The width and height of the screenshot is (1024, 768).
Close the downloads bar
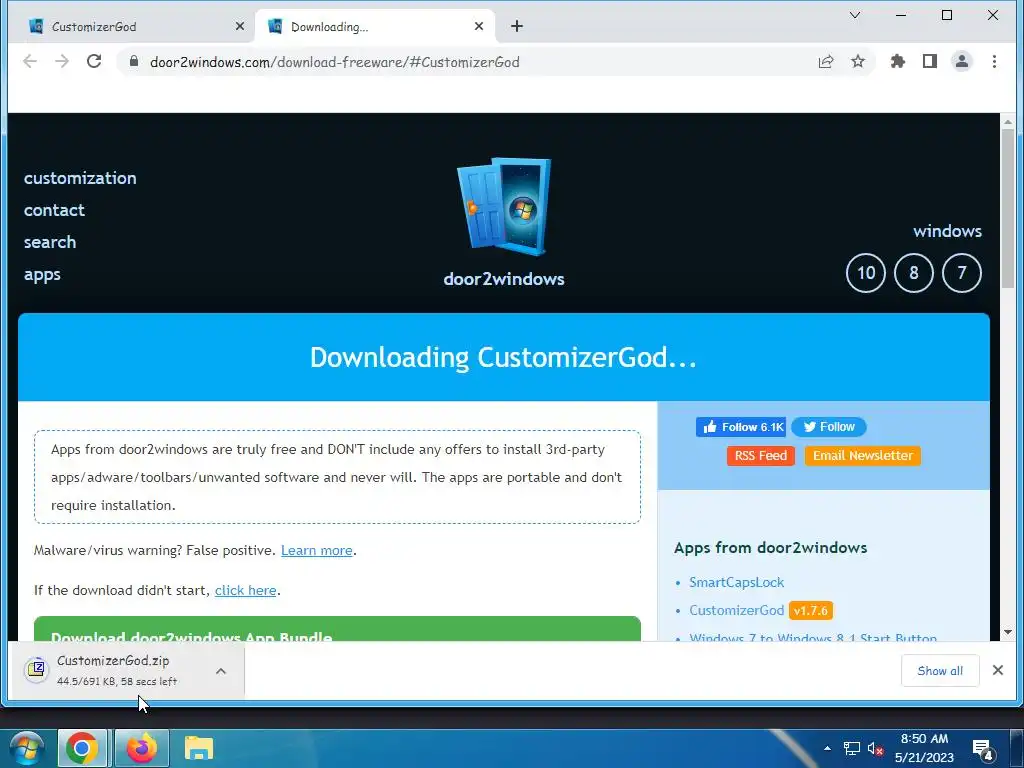point(997,670)
